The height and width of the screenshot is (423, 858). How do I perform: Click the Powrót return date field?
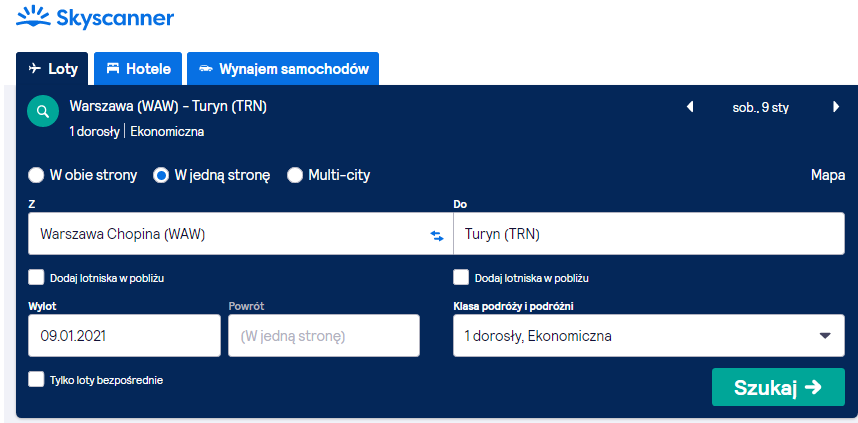coord(324,335)
